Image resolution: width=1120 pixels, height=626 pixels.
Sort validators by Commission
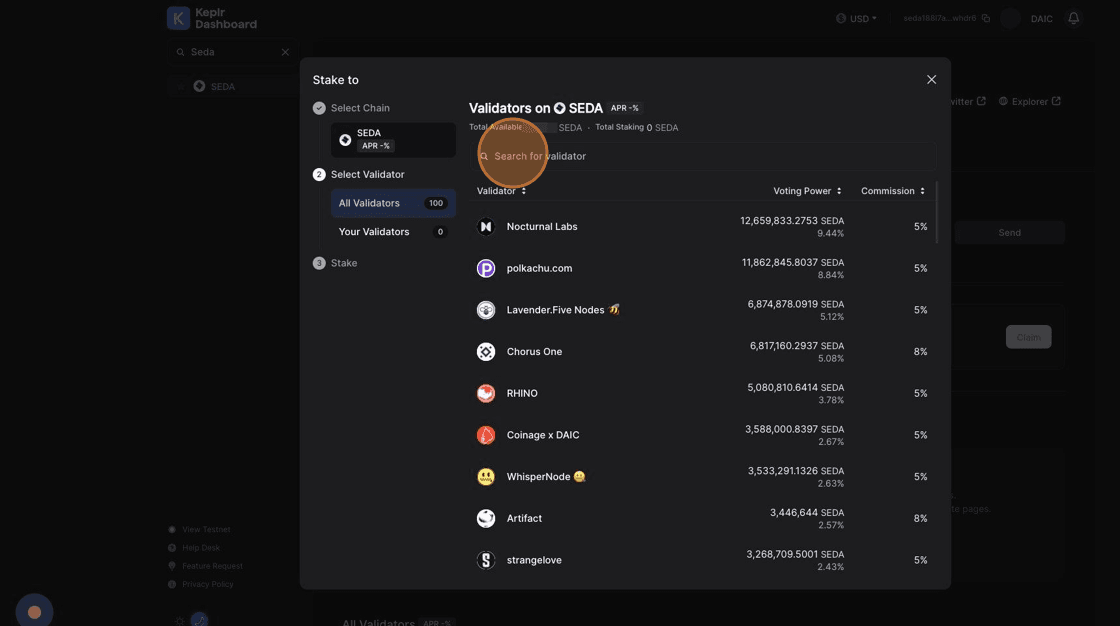892,191
